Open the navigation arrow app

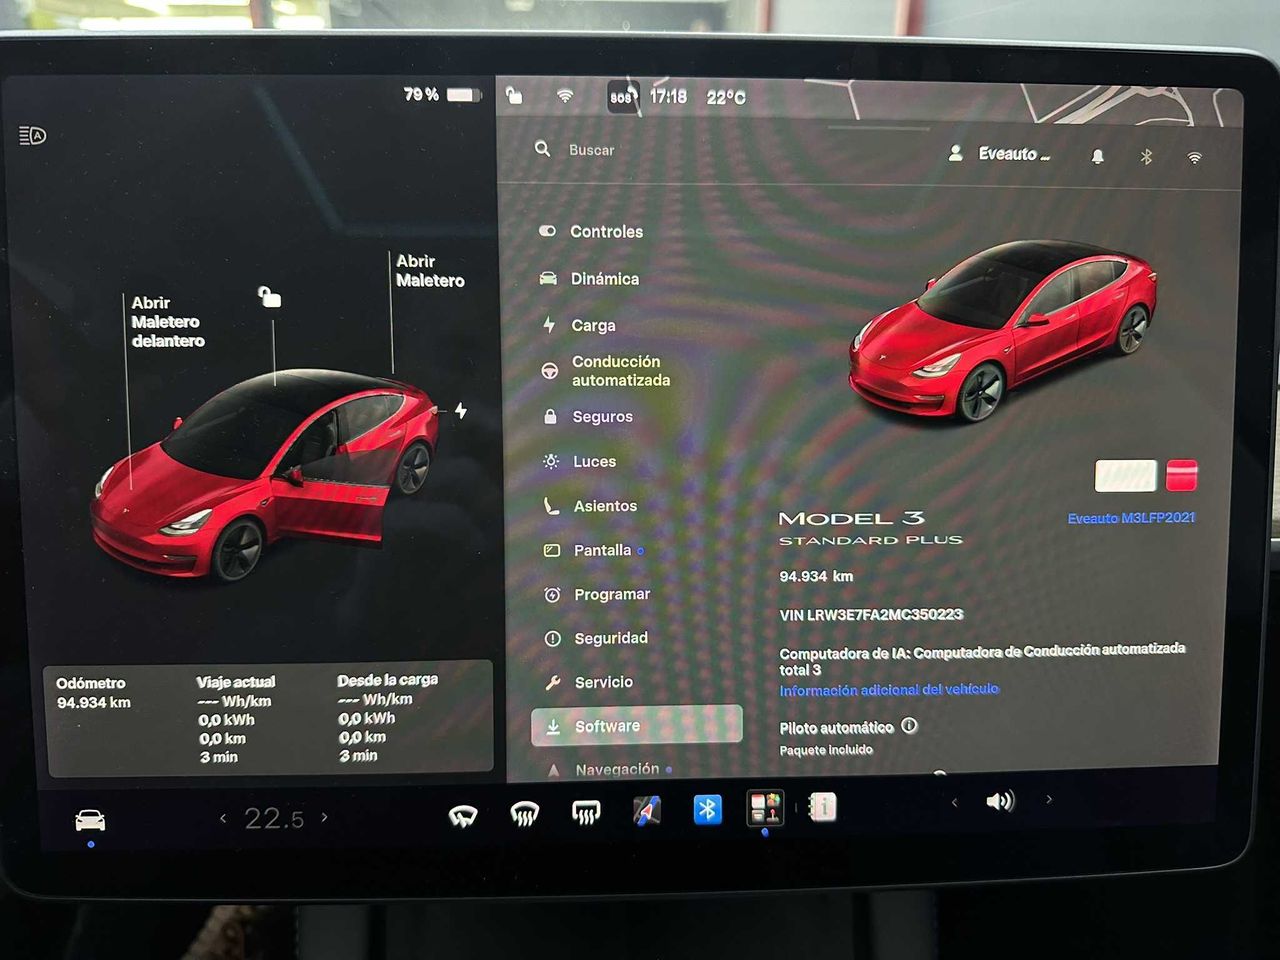[647, 811]
